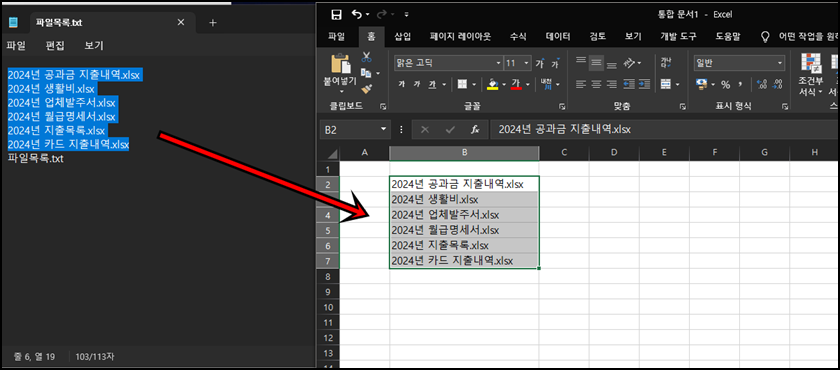
Task: Switch to the 수식 ribbon tab
Action: [x=518, y=36]
